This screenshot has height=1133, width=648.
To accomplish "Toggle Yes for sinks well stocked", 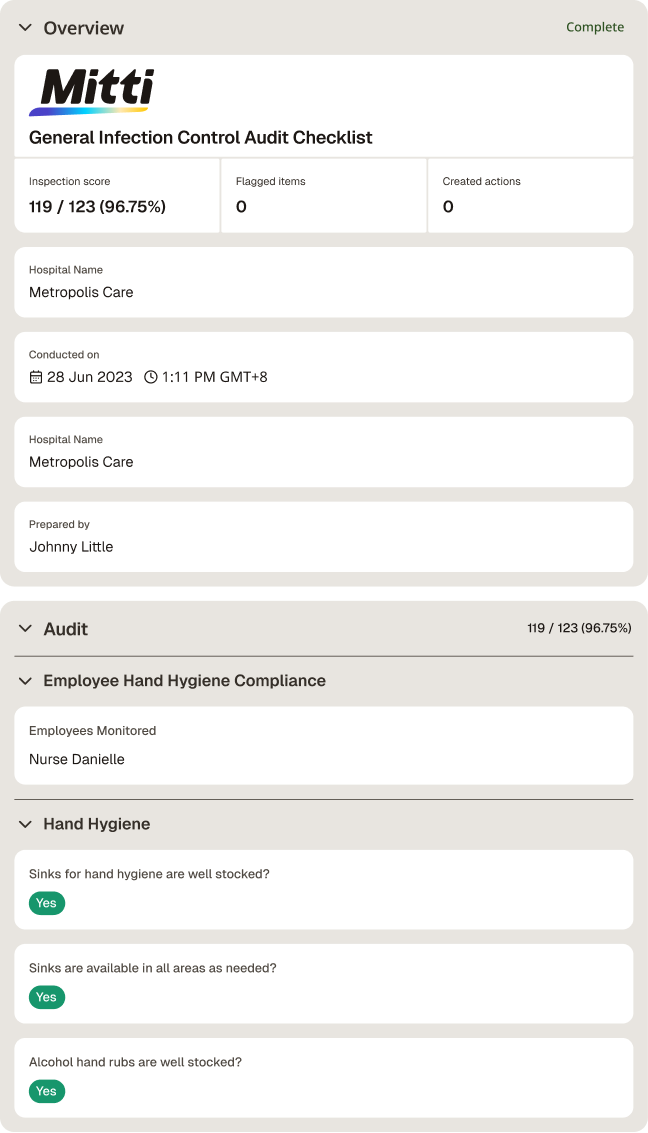I will tap(47, 903).
